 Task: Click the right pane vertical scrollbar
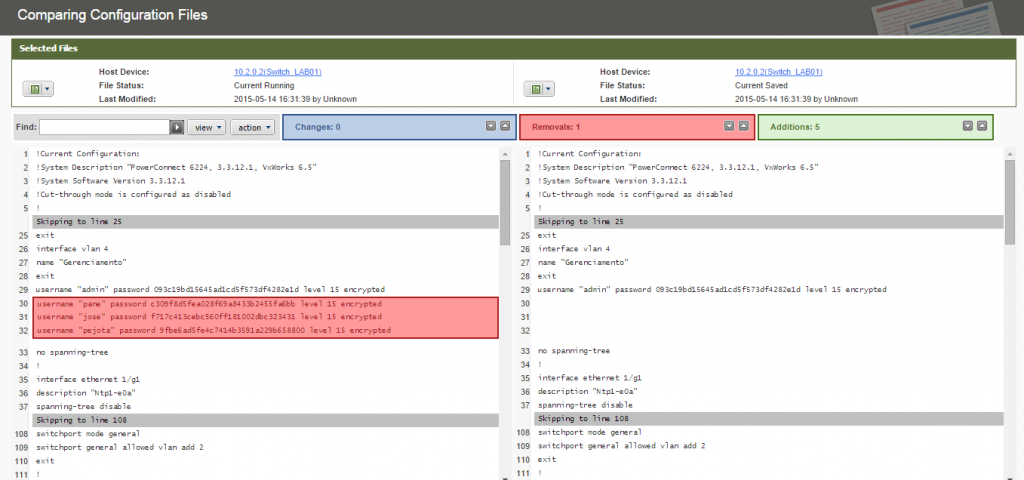coord(1010,200)
